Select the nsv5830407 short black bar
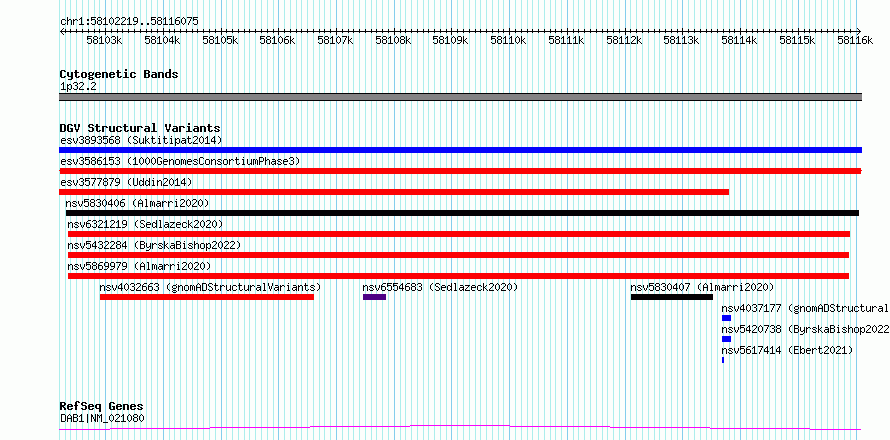 672,297
